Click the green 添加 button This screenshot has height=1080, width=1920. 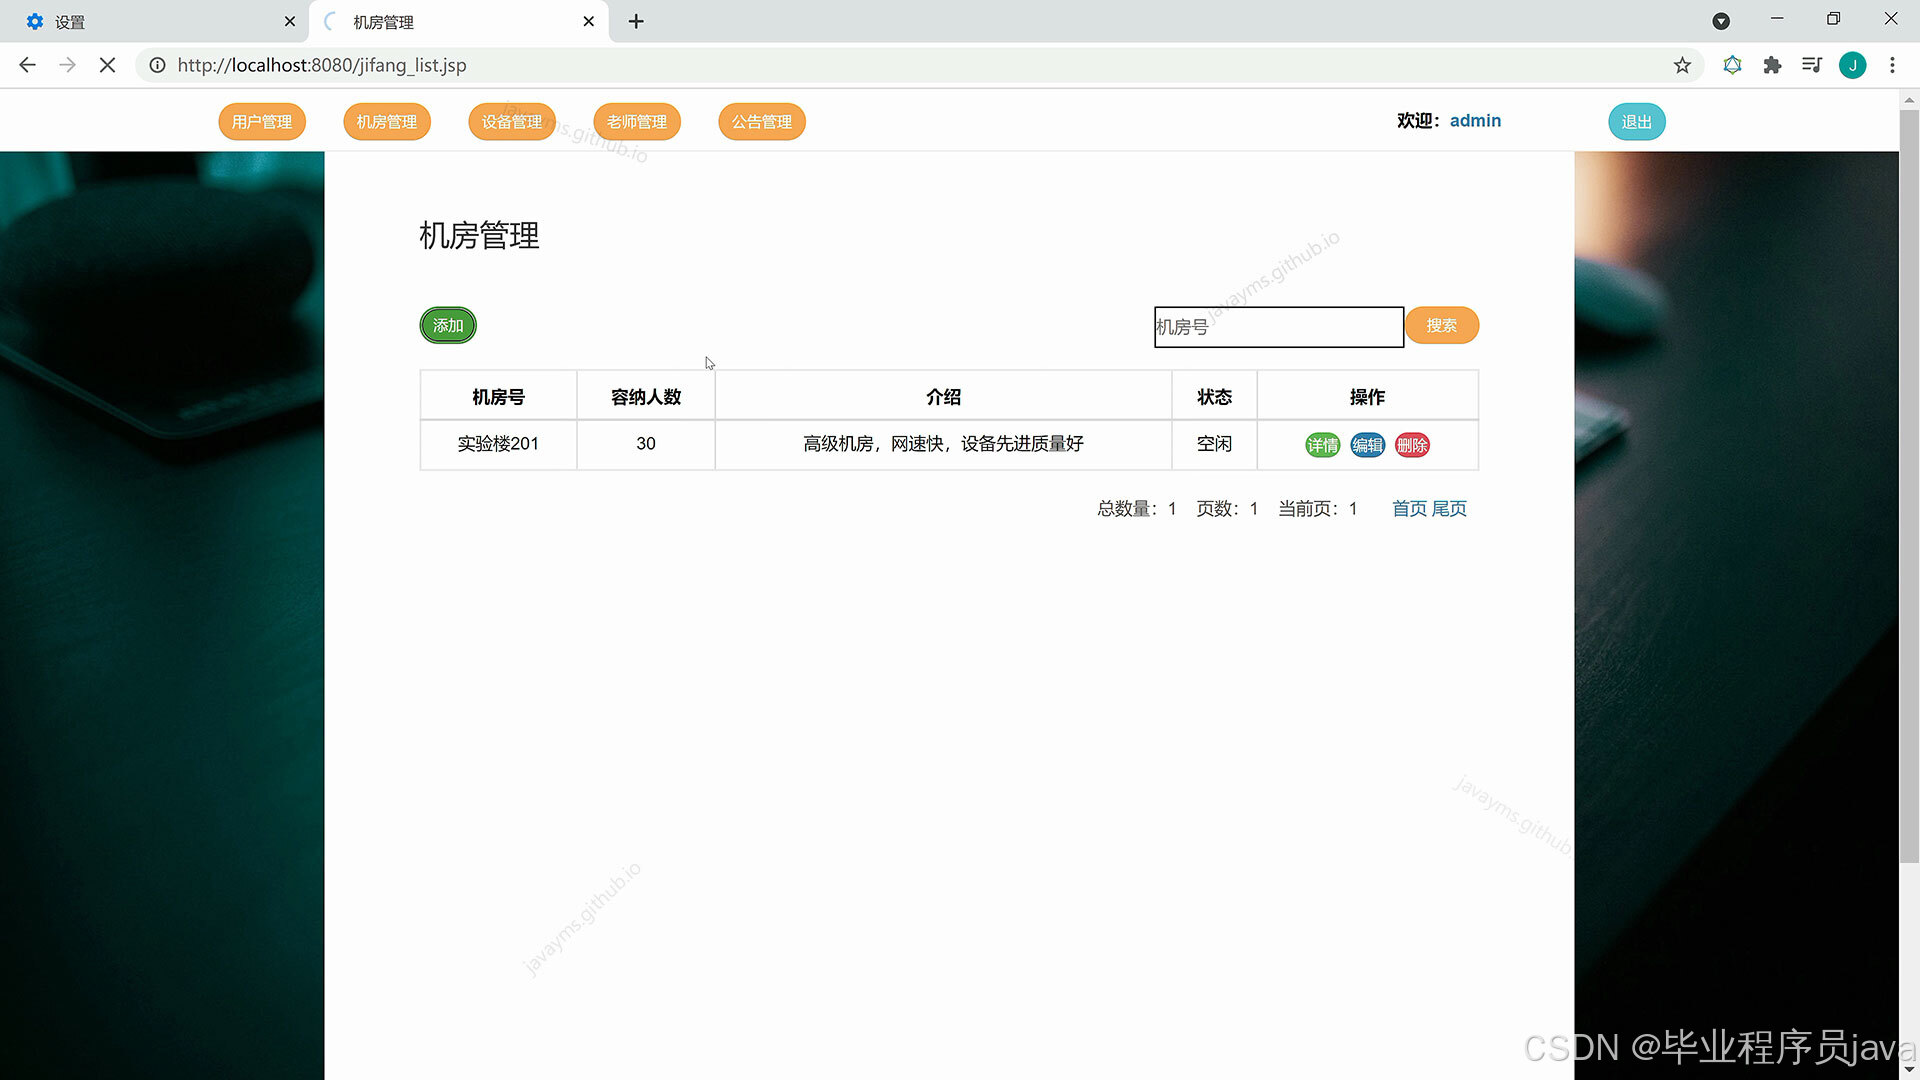pos(448,326)
